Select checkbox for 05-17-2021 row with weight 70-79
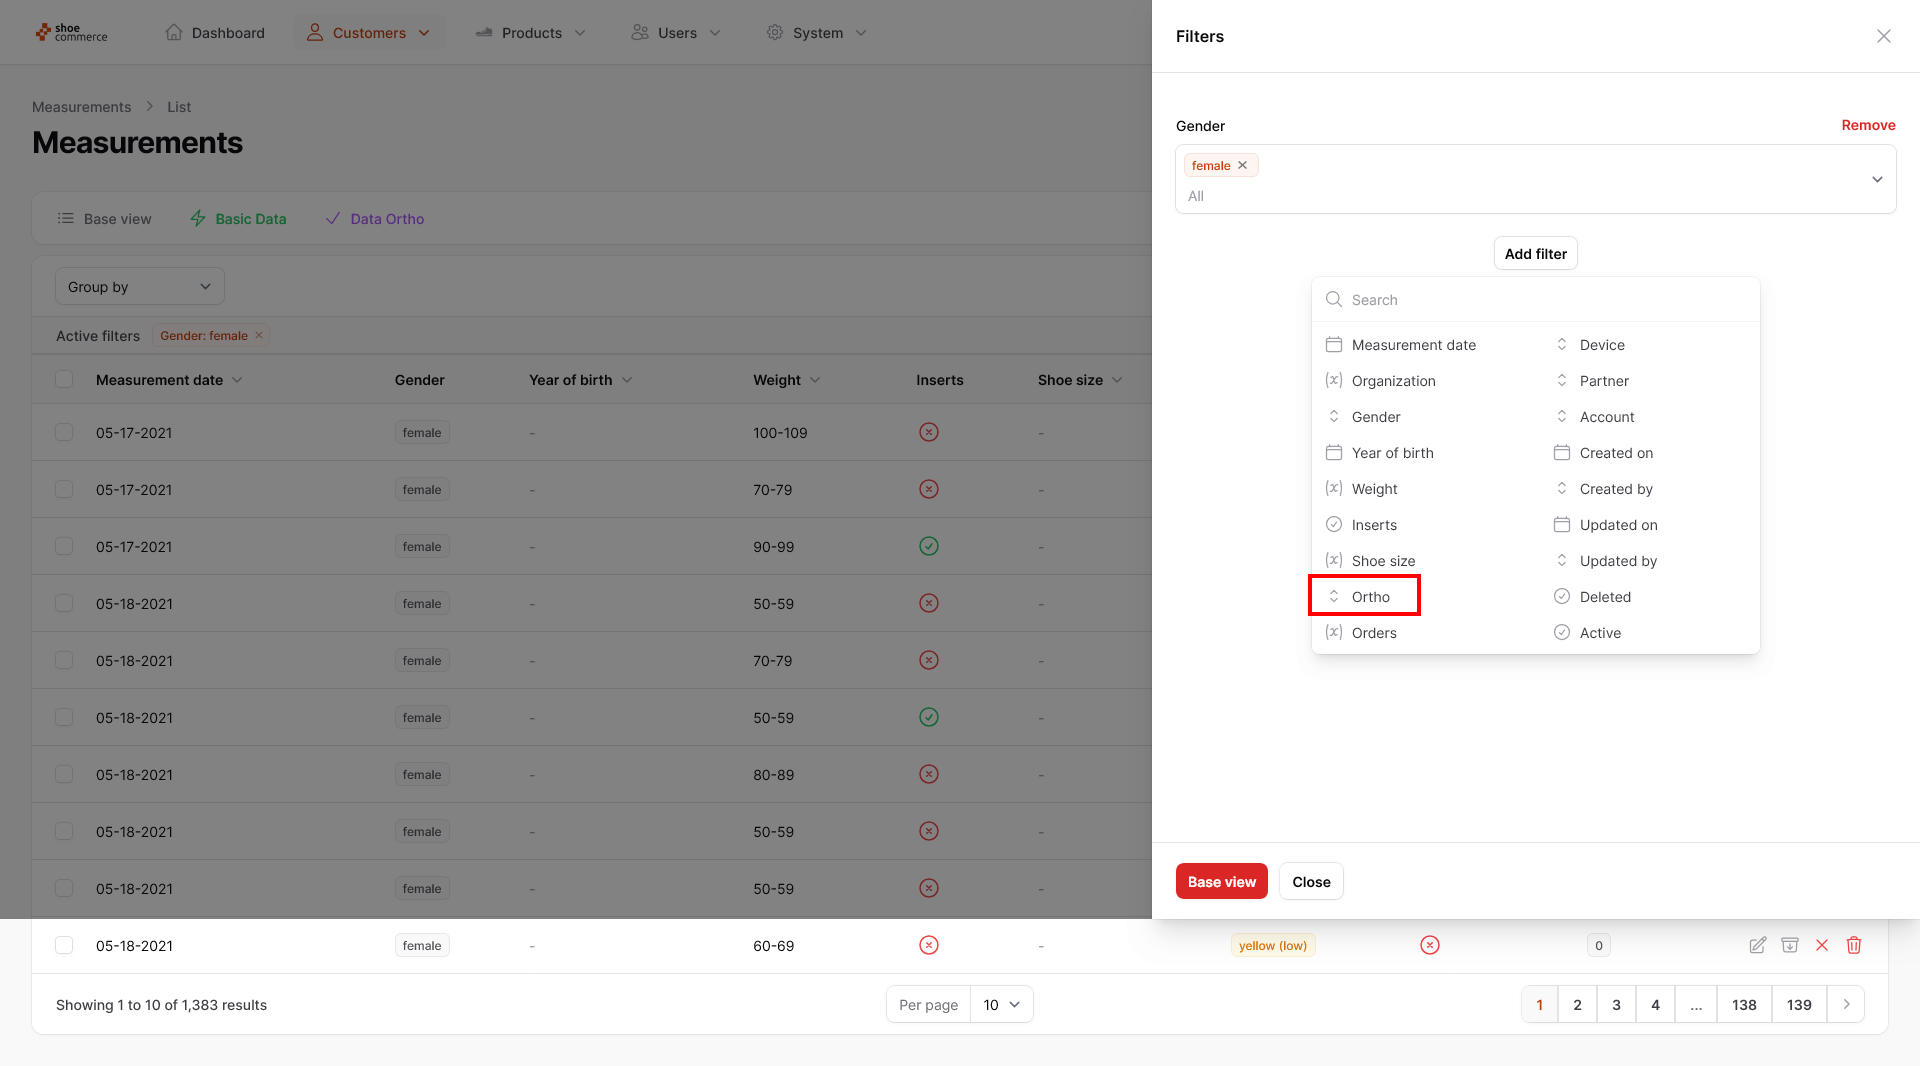This screenshot has height=1066, width=1920. [x=64, y=489]
